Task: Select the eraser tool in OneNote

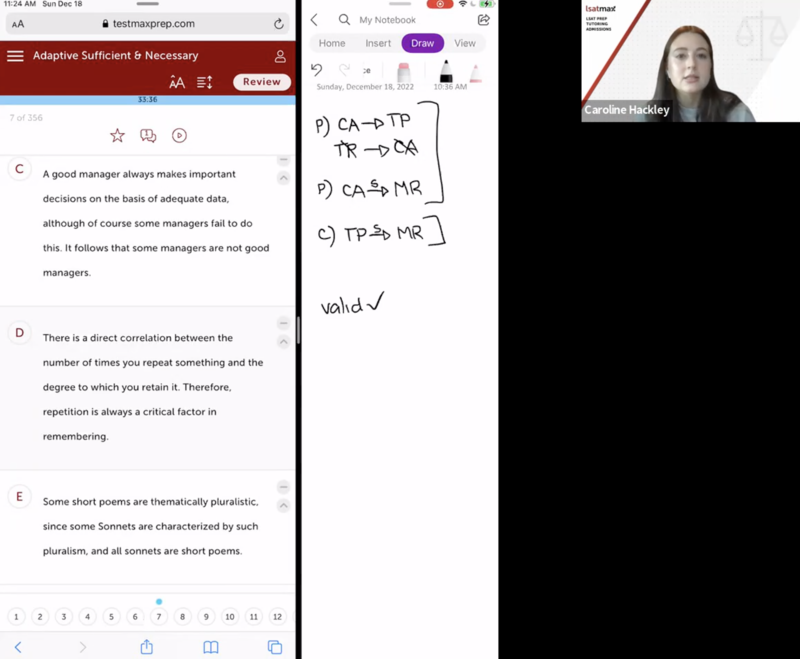Action: (404, 72)
